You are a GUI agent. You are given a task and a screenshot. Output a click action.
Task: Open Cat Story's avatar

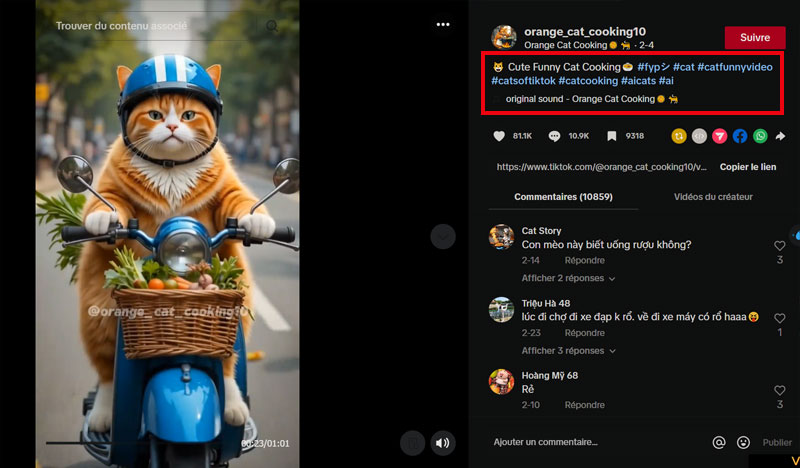502,237
